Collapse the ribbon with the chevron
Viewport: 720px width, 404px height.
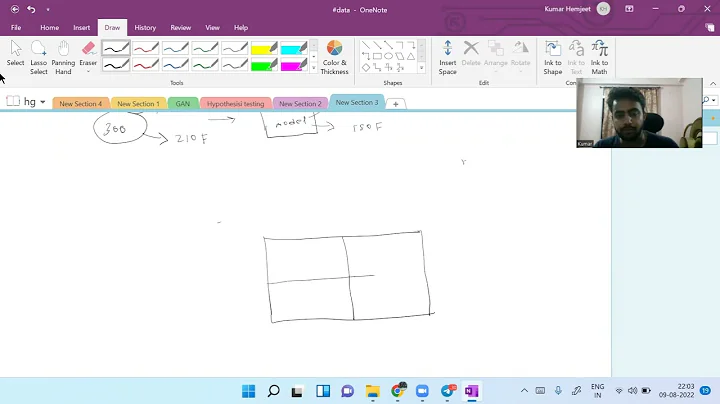713,84
